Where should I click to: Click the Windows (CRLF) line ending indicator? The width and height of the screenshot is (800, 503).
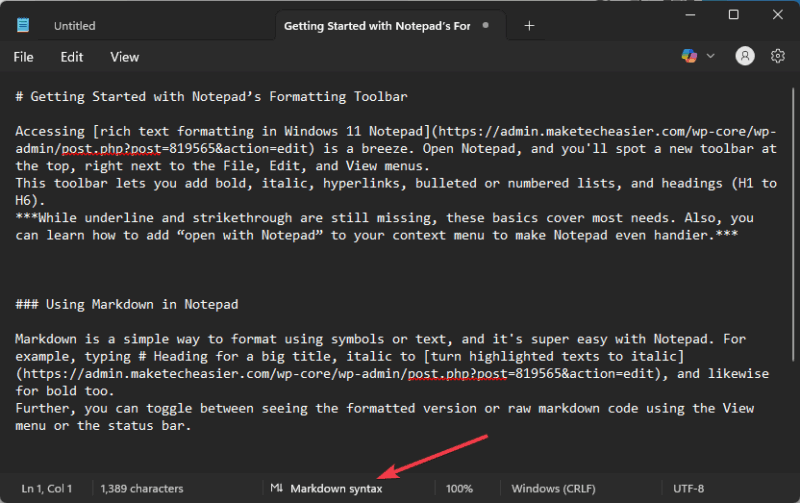tap(553, 488)
